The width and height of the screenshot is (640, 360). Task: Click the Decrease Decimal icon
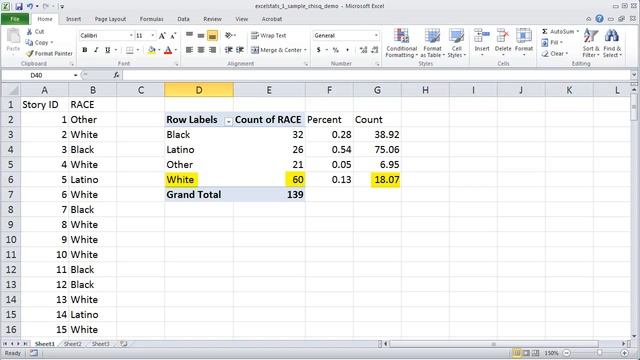[x=375, y=50]
